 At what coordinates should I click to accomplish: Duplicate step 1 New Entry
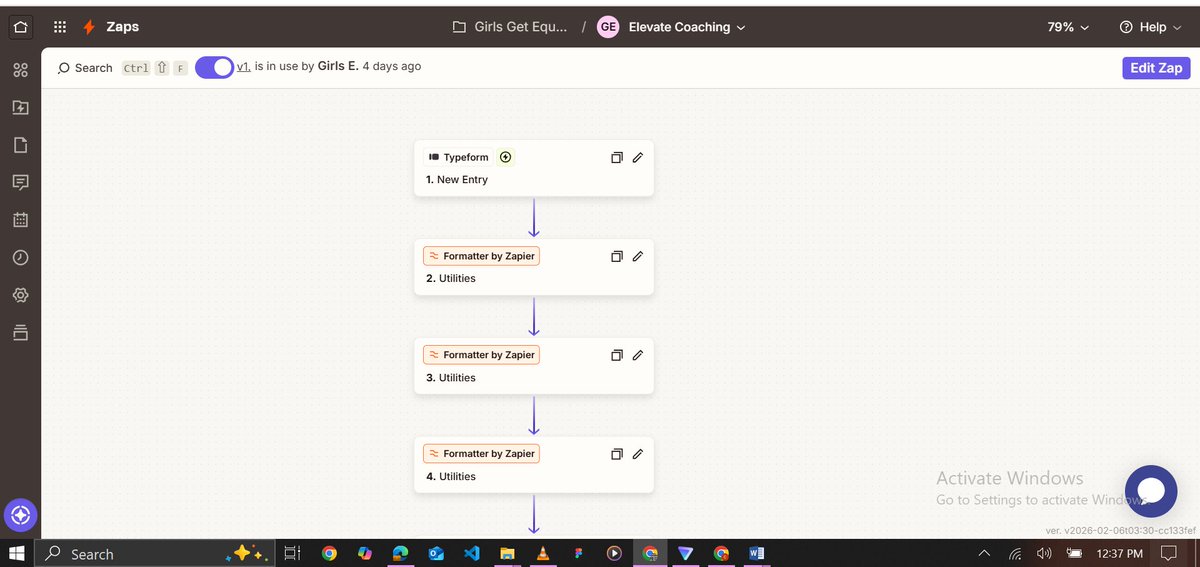coord(617,157)
